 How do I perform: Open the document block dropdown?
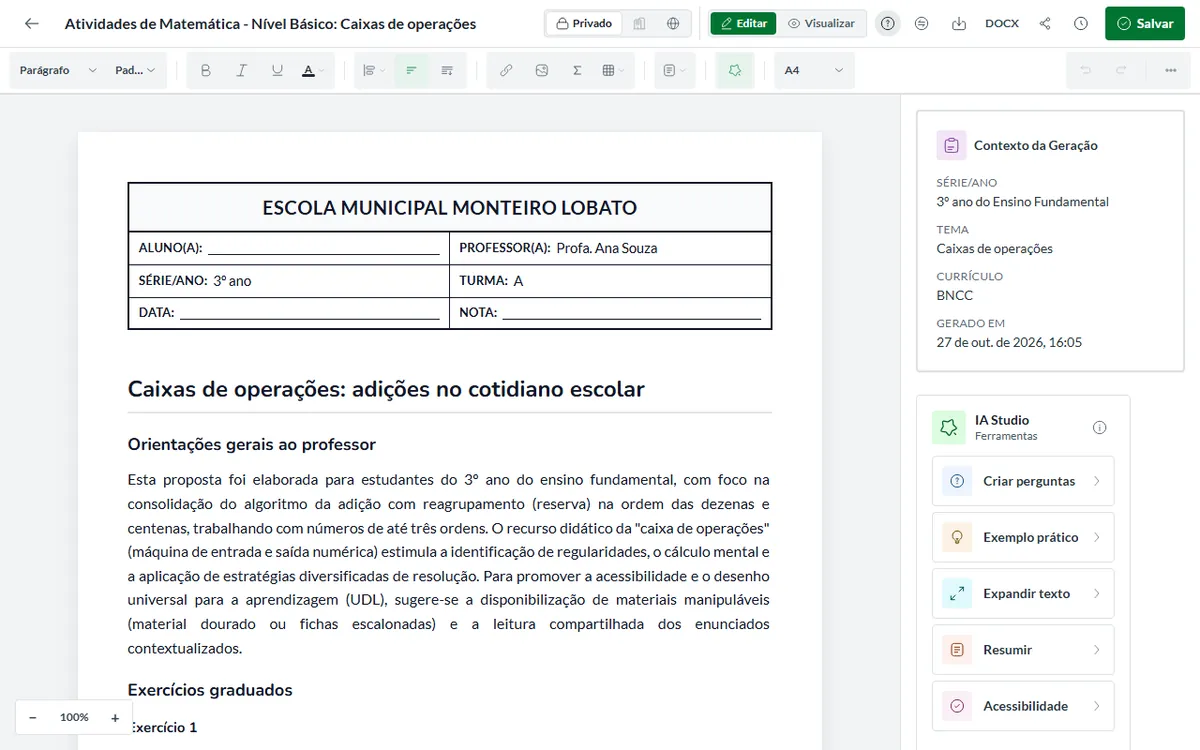[675, 70]
